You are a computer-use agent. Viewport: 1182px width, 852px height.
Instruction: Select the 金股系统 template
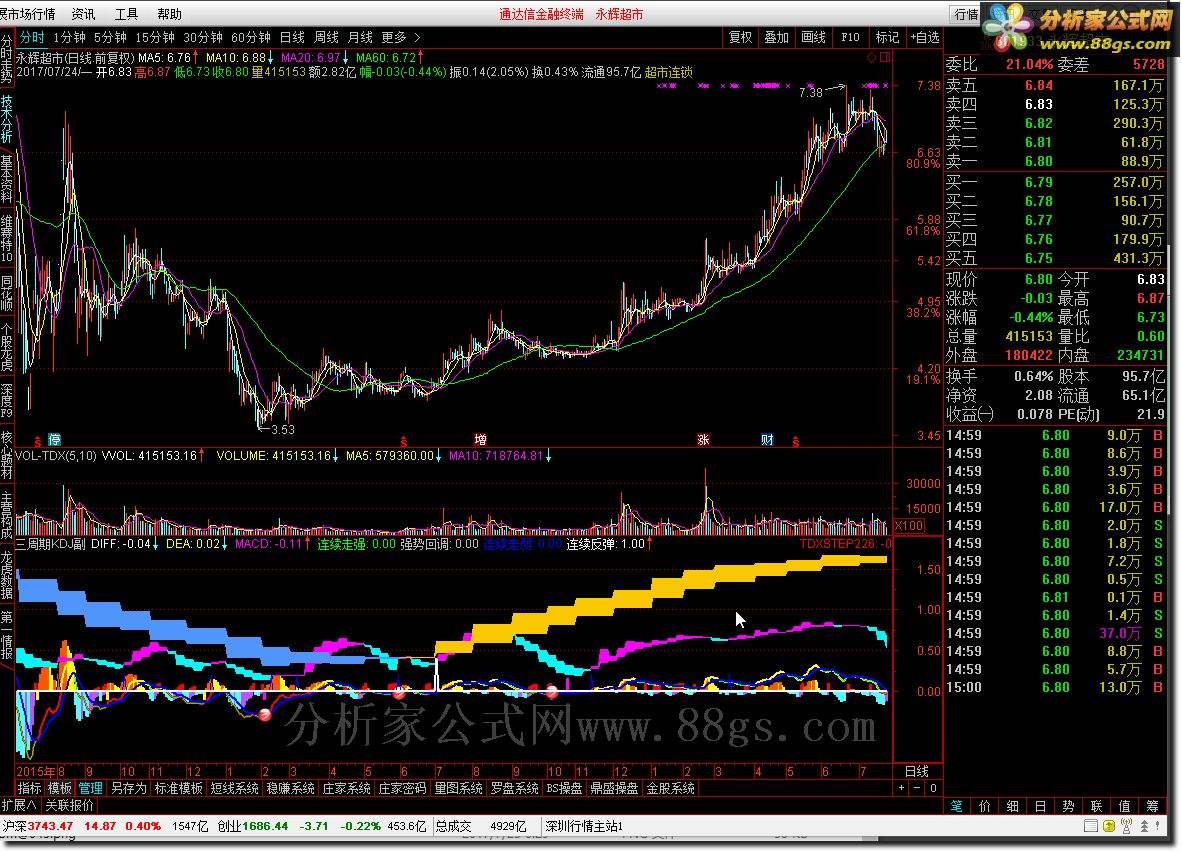[x=671, y=788]
